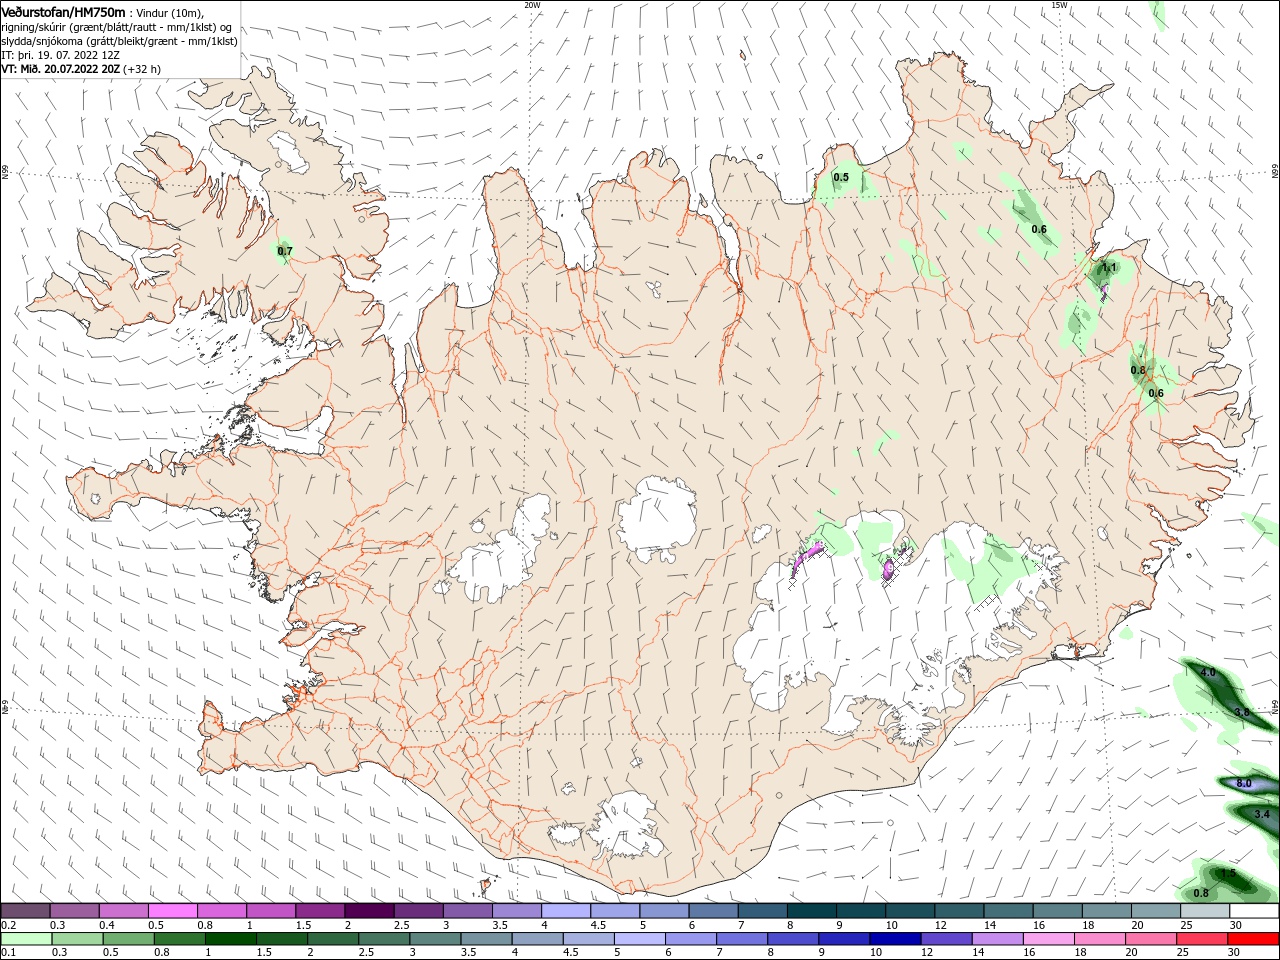Click the 0.7 precipitation value in the Westfjords

[x=285, y=251]
